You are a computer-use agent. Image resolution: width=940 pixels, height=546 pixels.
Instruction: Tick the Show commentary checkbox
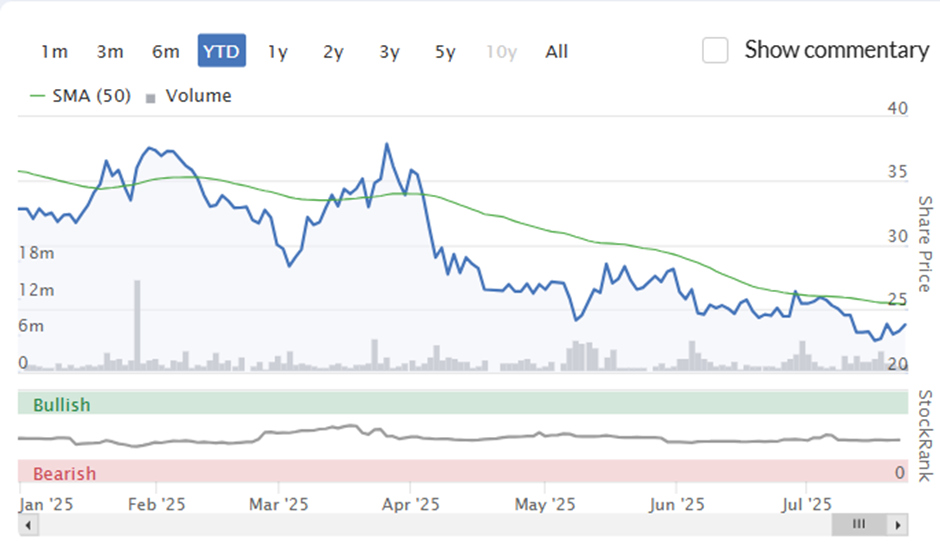(715, 50)
